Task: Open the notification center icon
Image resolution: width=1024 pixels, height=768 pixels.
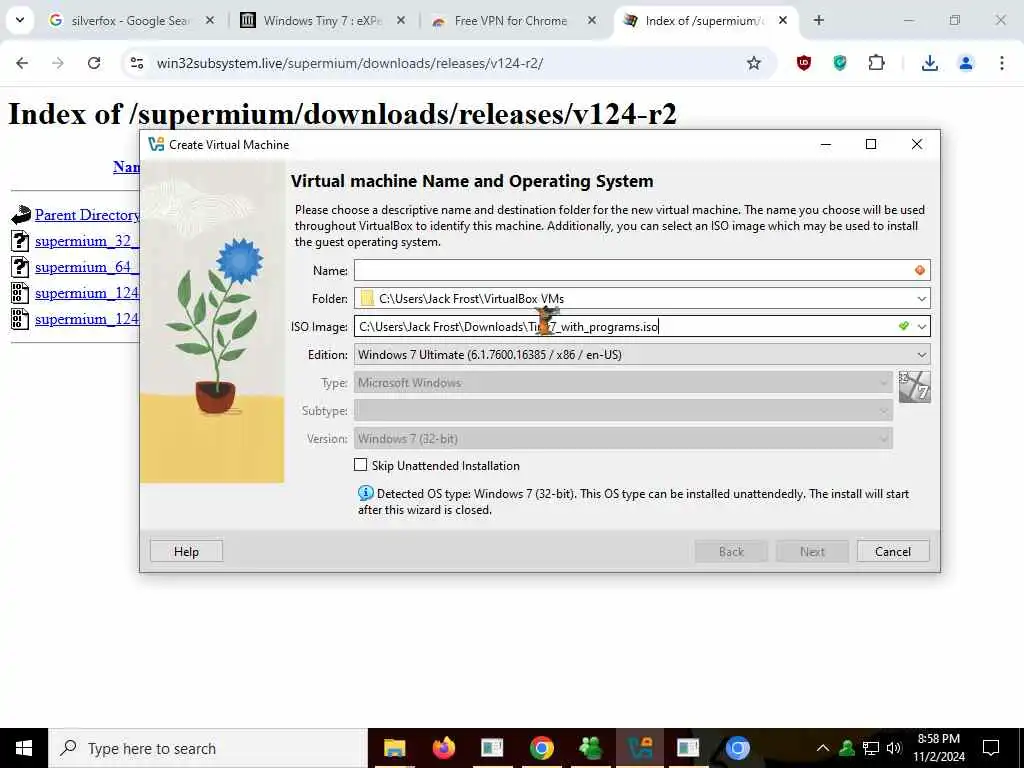Action: point(991,748)
